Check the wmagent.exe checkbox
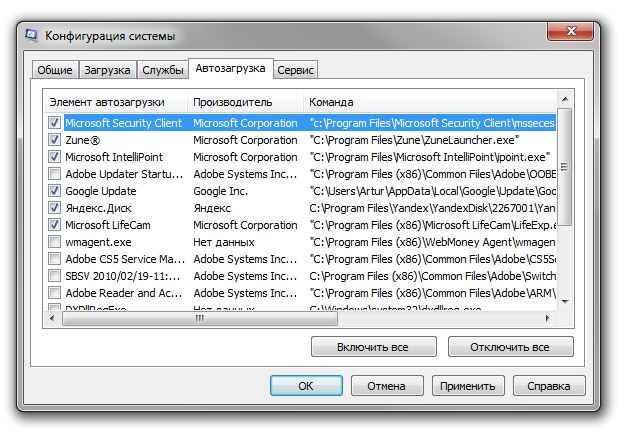 54,242
